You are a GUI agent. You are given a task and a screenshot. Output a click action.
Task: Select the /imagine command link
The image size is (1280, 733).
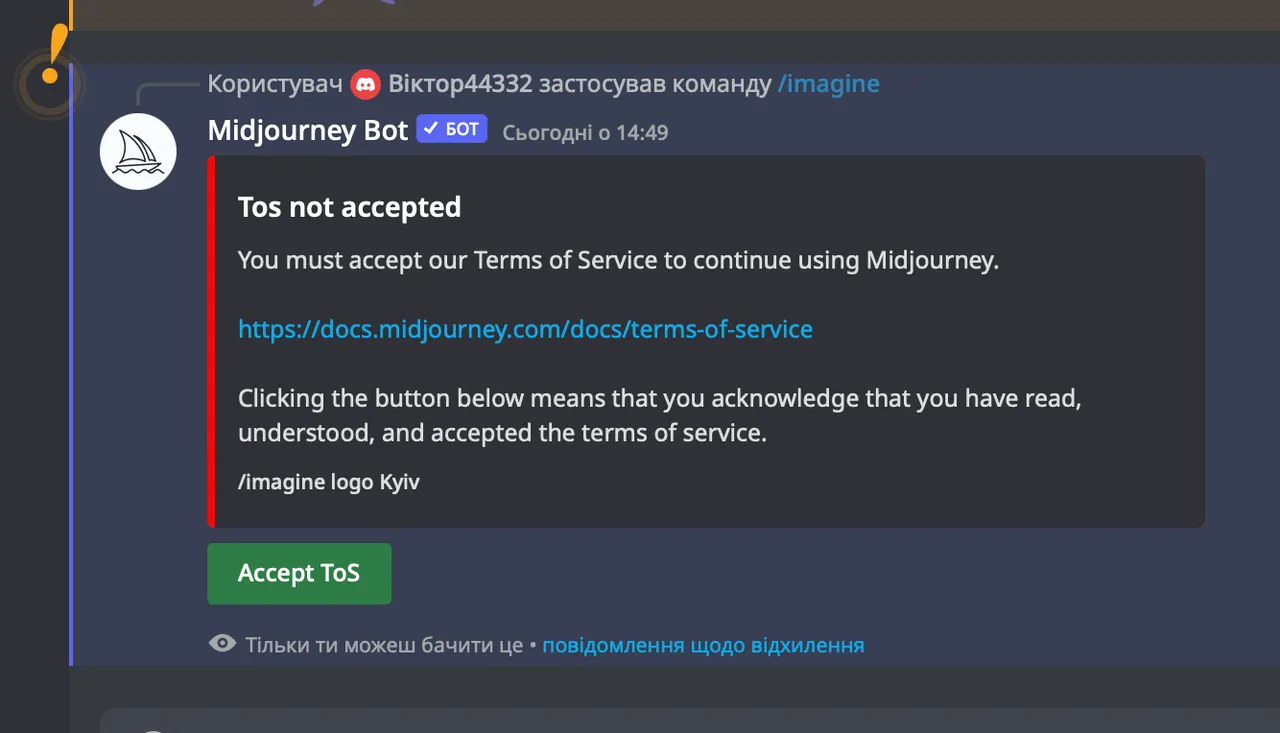[829, 84]
